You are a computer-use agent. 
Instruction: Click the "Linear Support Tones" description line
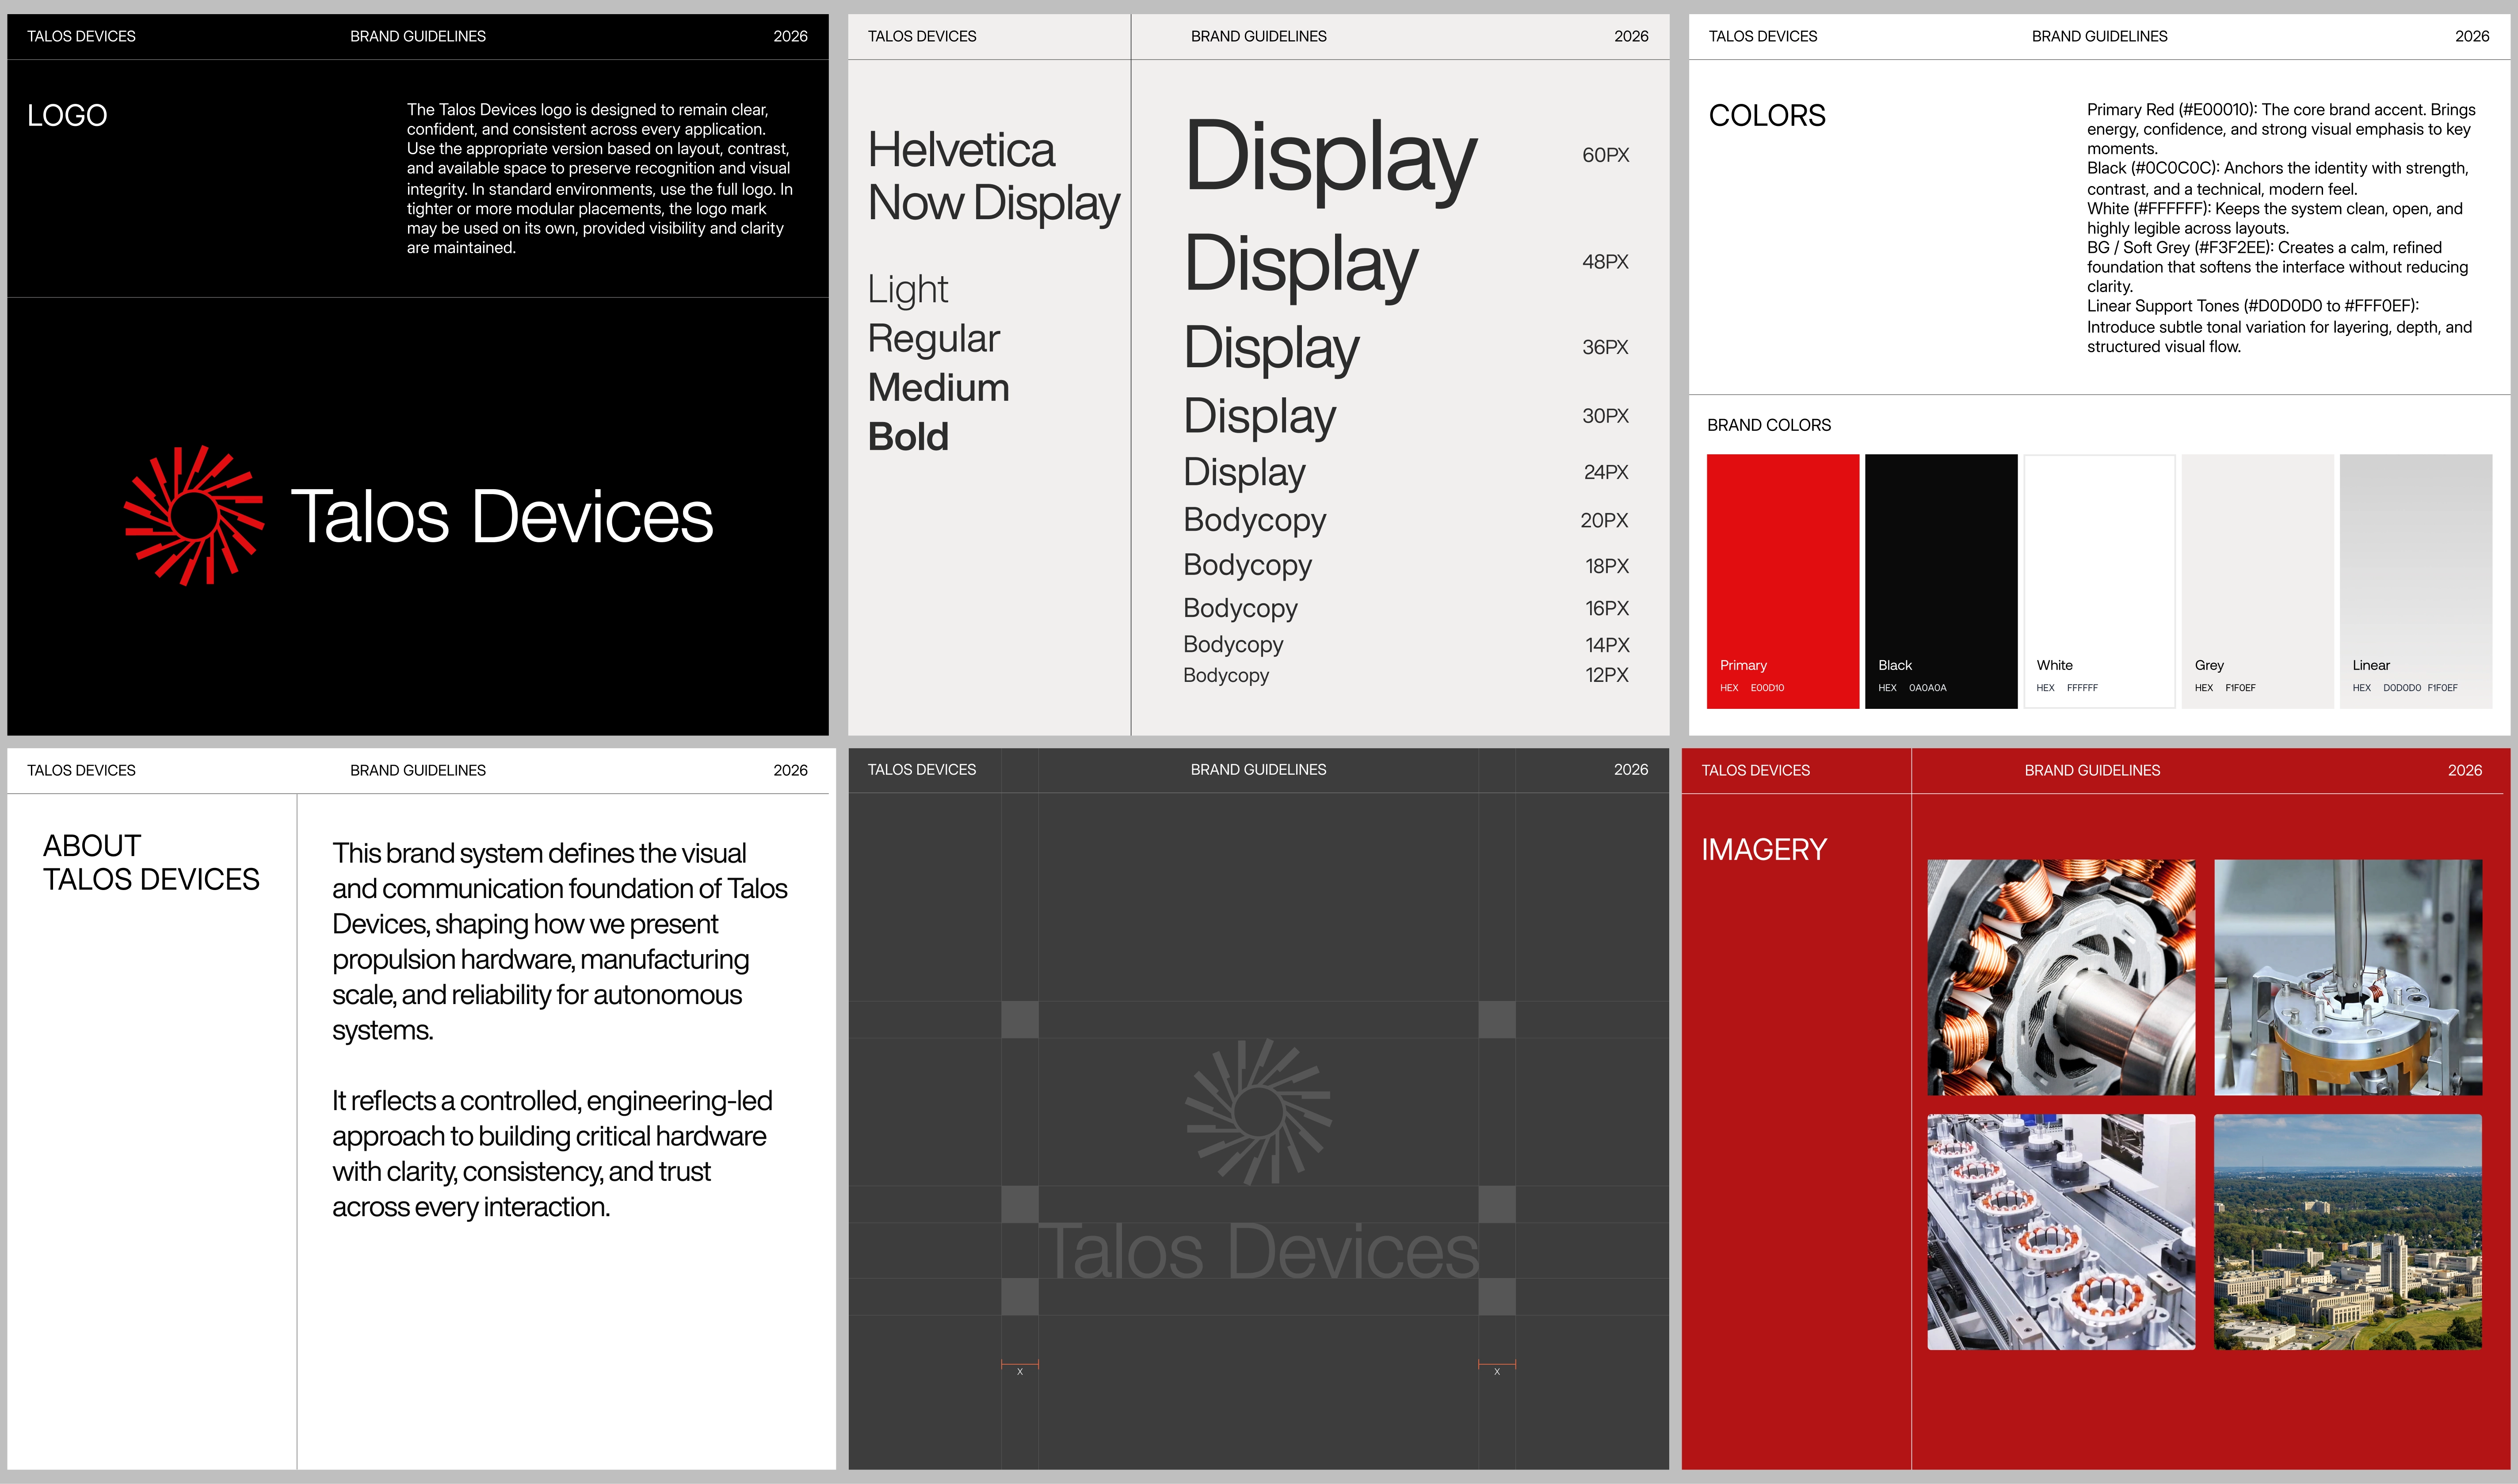pyautogui.click(x=2280, y=326)
